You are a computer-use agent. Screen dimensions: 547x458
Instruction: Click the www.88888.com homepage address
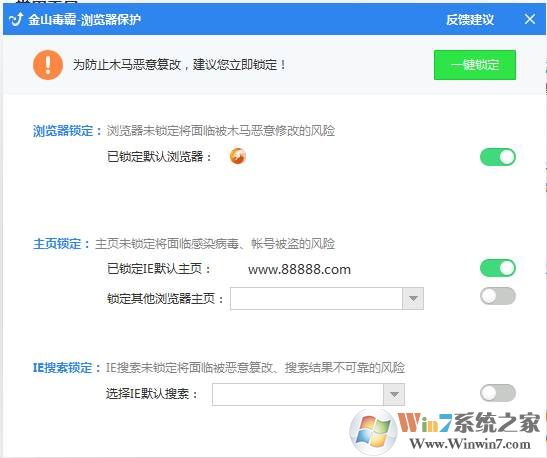[299, 269]
